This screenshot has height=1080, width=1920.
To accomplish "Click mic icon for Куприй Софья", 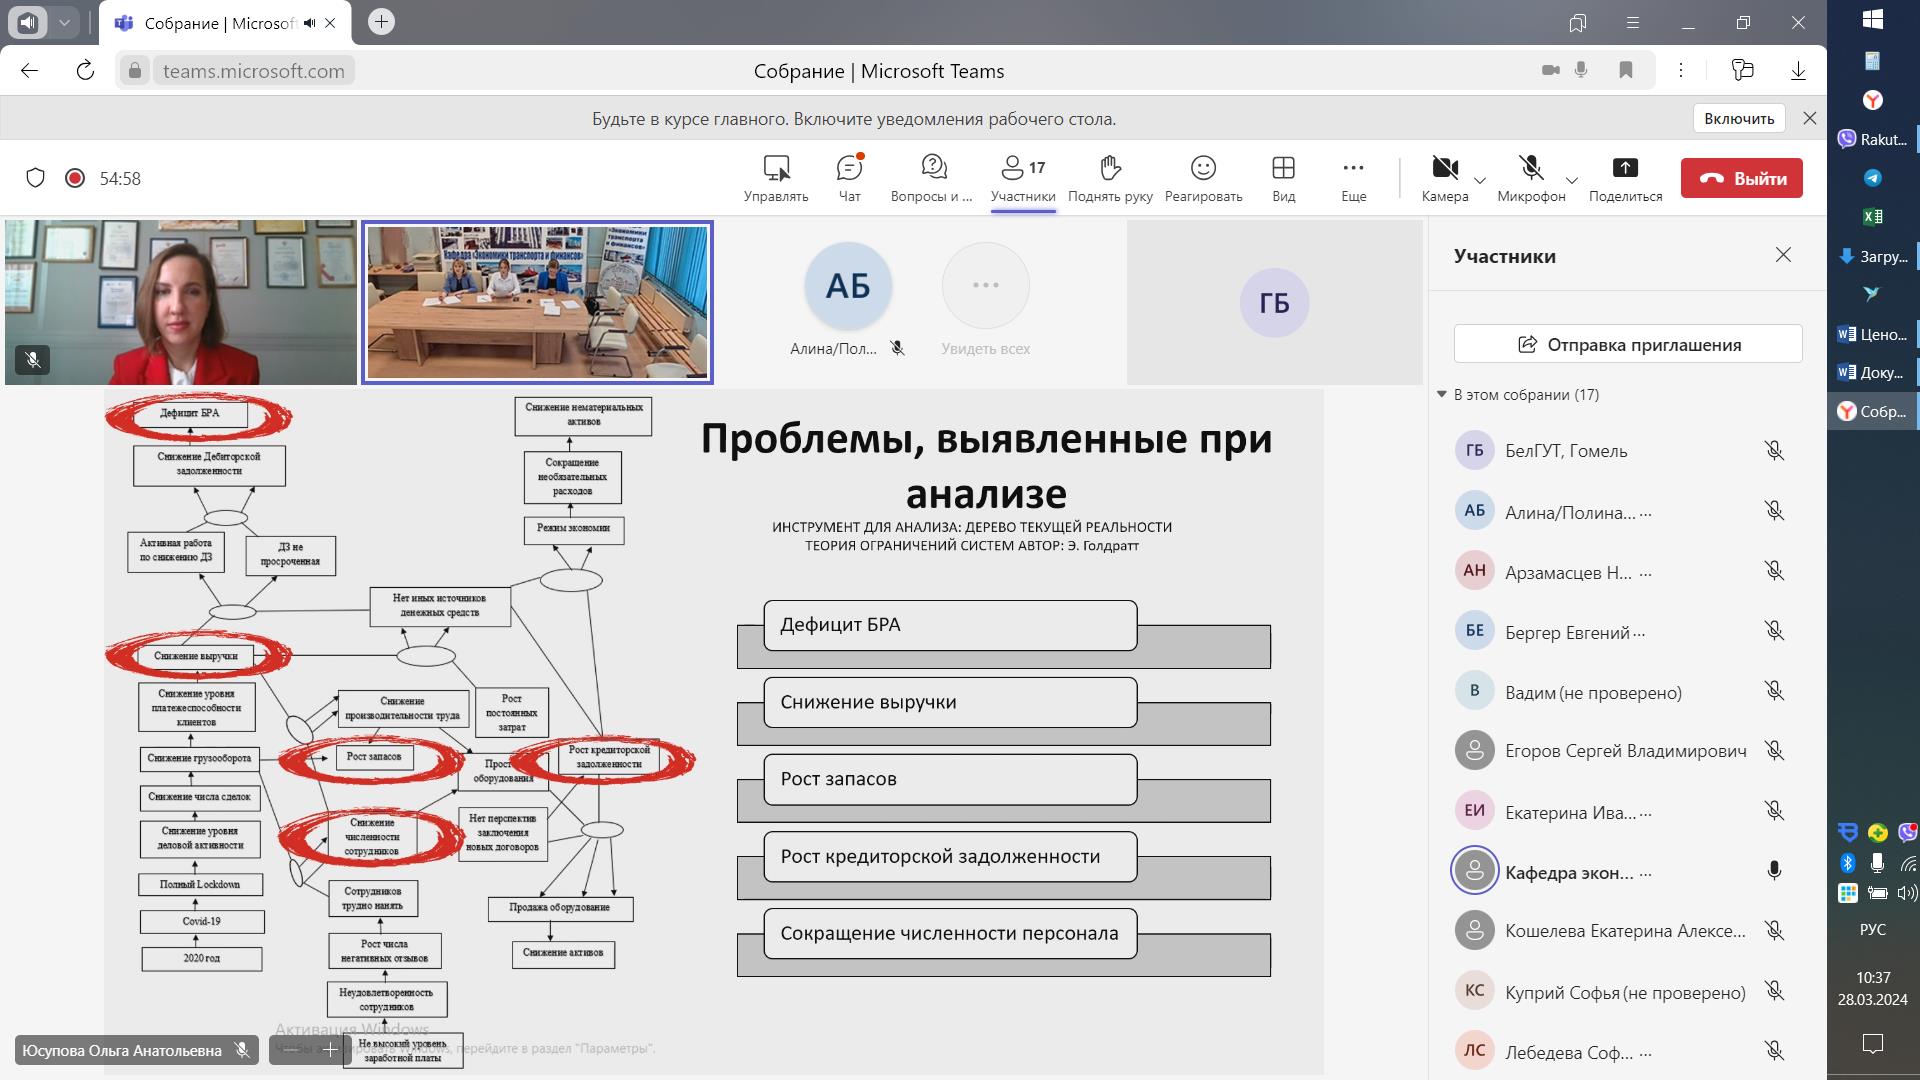I will pyautogui.click(x=1774, y=991).
